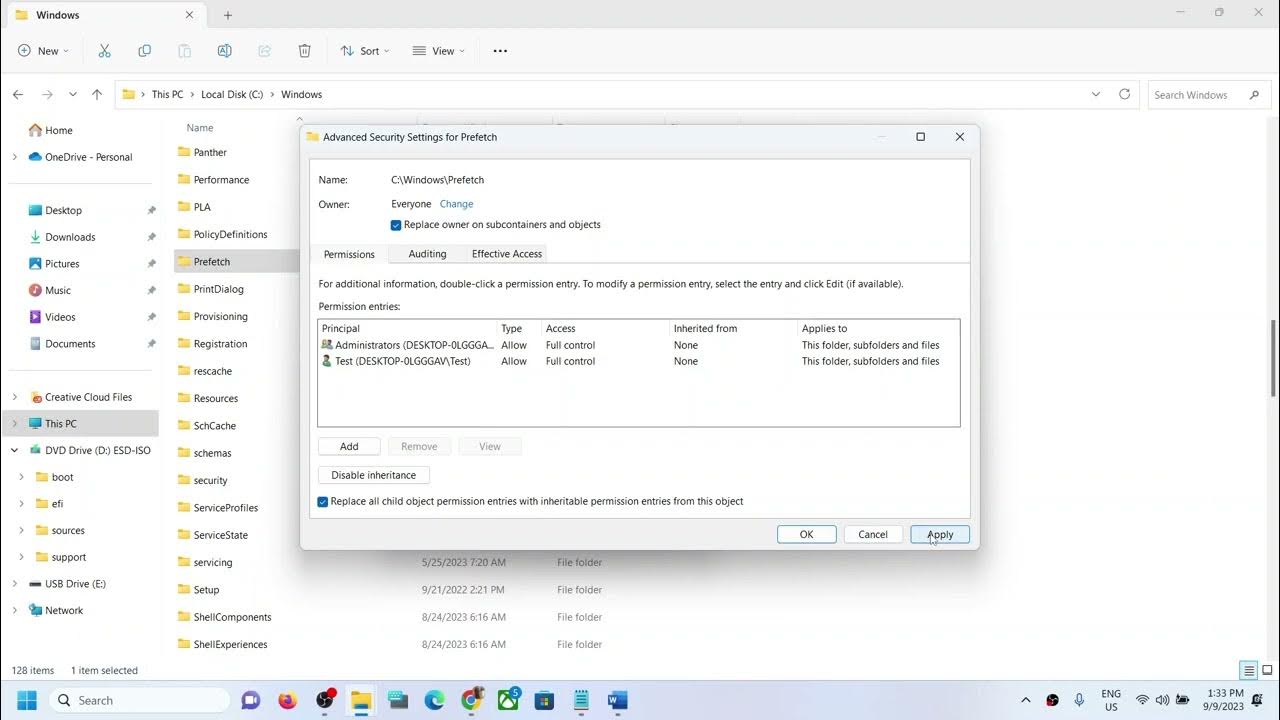Expand recent locations chevron
Image resolution: width=1280 pixels, height=720 pixels.
click(72, 94)
